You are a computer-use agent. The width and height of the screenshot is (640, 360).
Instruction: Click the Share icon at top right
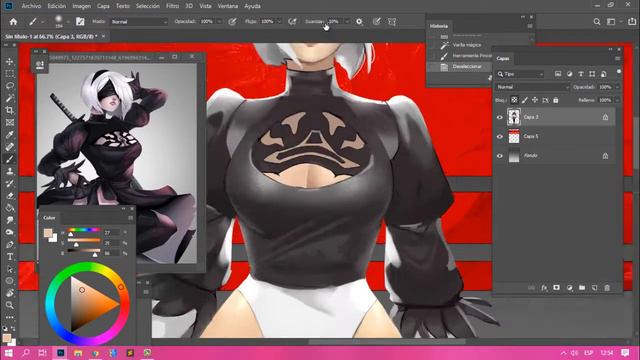(632, 21)
